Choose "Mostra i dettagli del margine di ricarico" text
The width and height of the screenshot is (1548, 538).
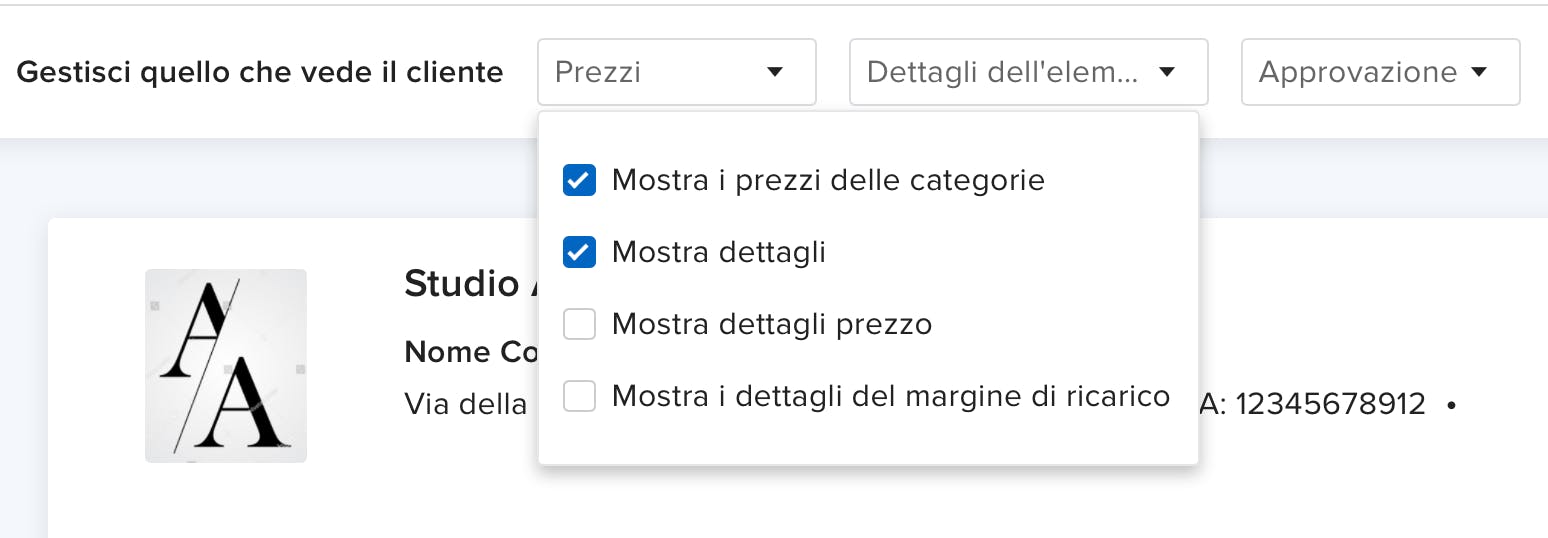[x=890, y=396]
